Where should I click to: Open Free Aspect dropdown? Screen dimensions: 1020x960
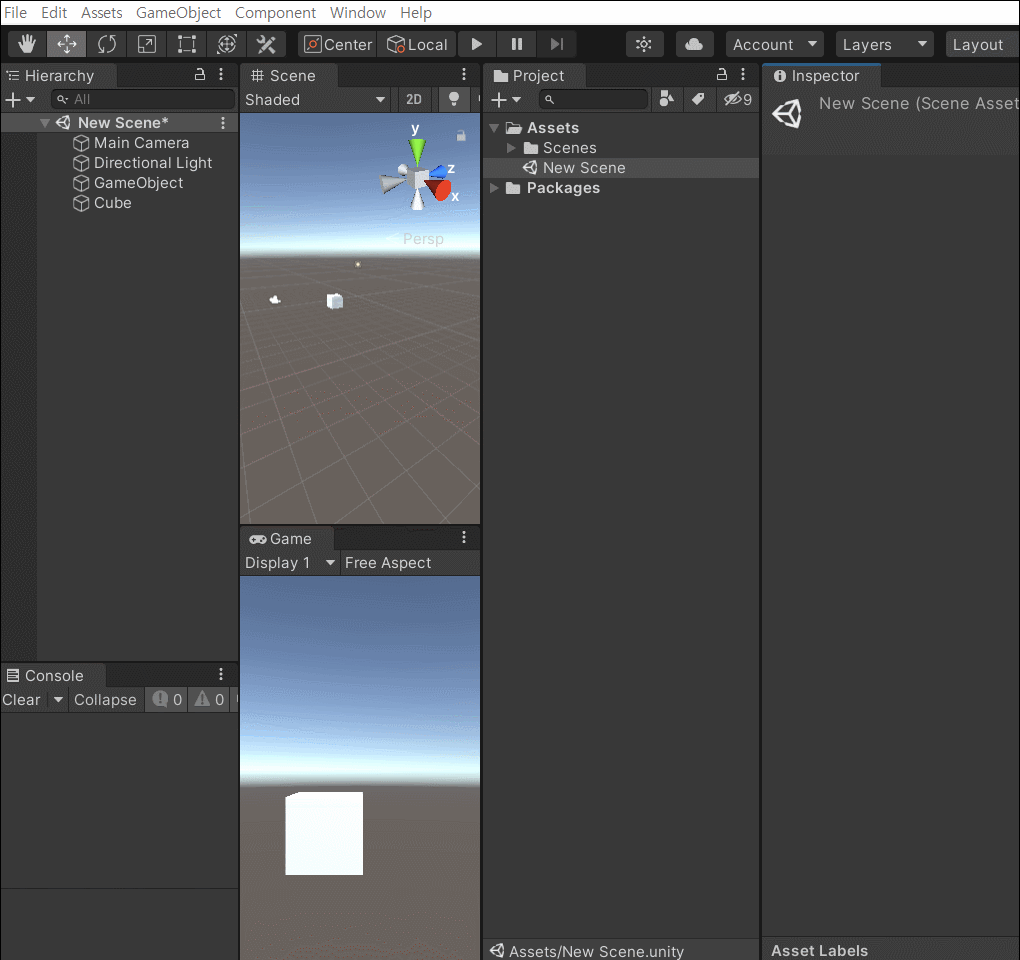click(388, 563)
